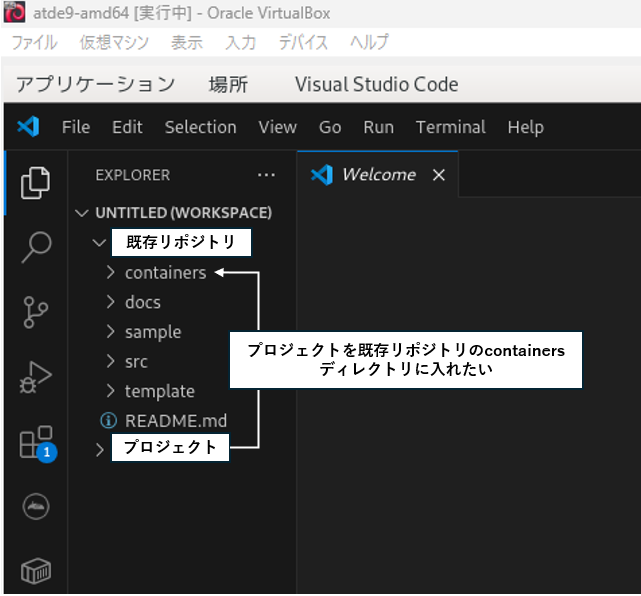Open the Explorer more actions ellipsis
Screen dimensions: 641x596
point(266,175)
